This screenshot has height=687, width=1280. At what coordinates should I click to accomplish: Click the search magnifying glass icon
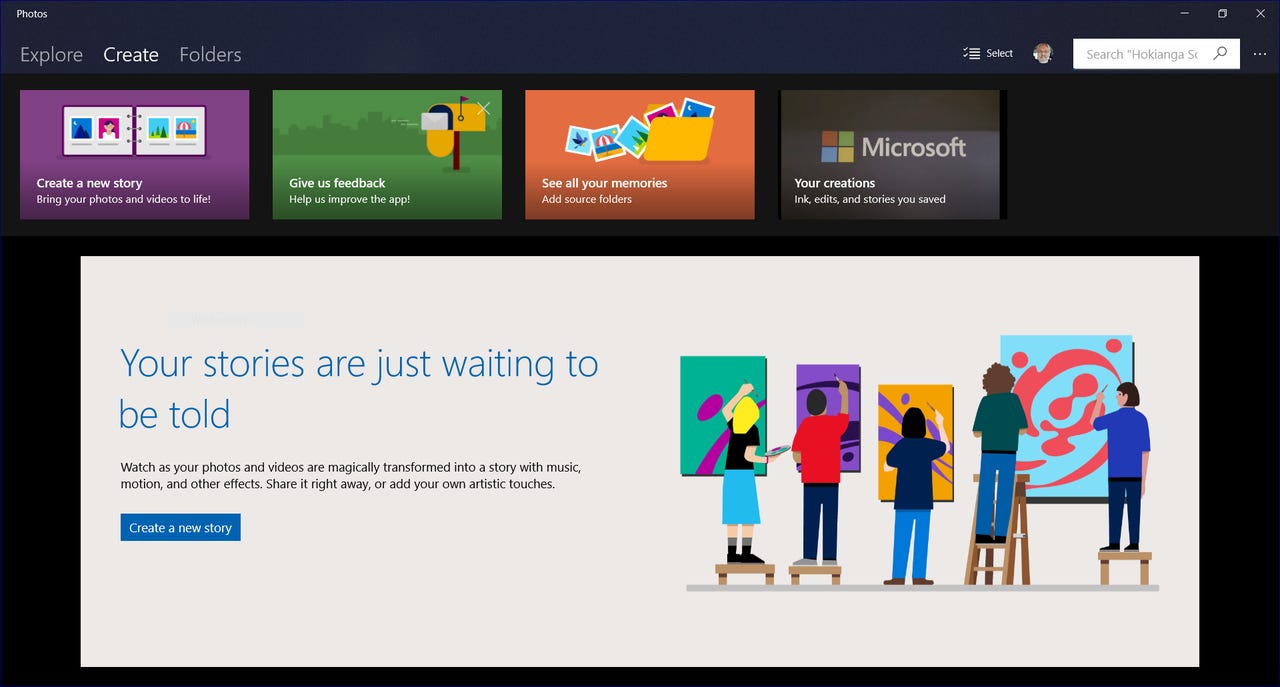tap(1220, 53)
